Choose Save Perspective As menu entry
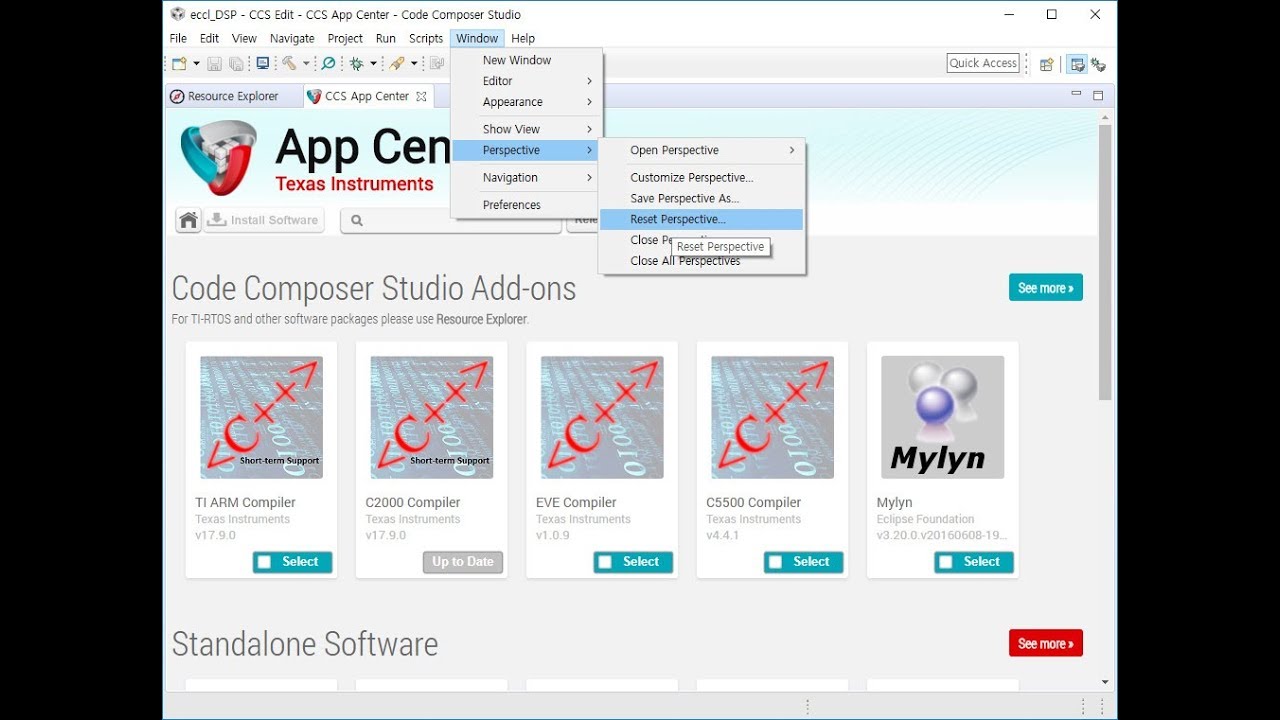 click(701, 198)
